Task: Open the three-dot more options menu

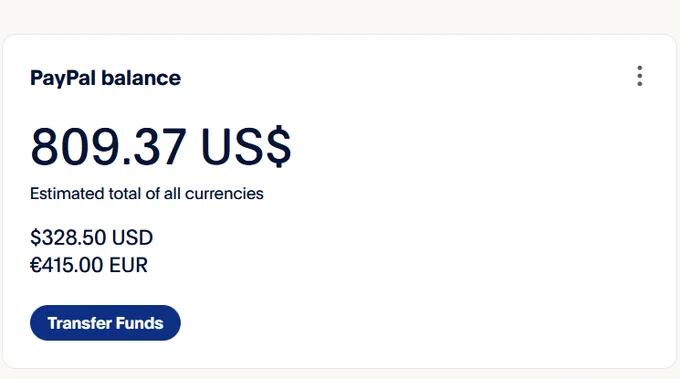Action: 640,76
